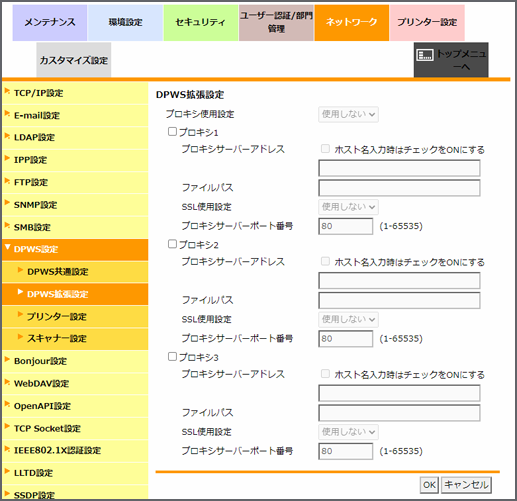Screen dimensions: 517x501
Task: Click arrow icon beside WebDAV設定
Action: 7,382
